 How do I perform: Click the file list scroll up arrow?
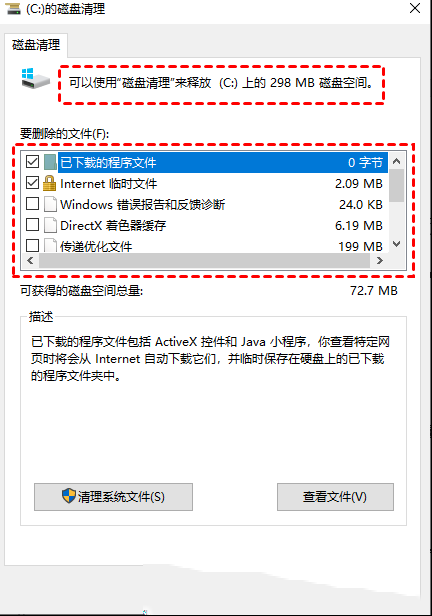coord(397,161)
